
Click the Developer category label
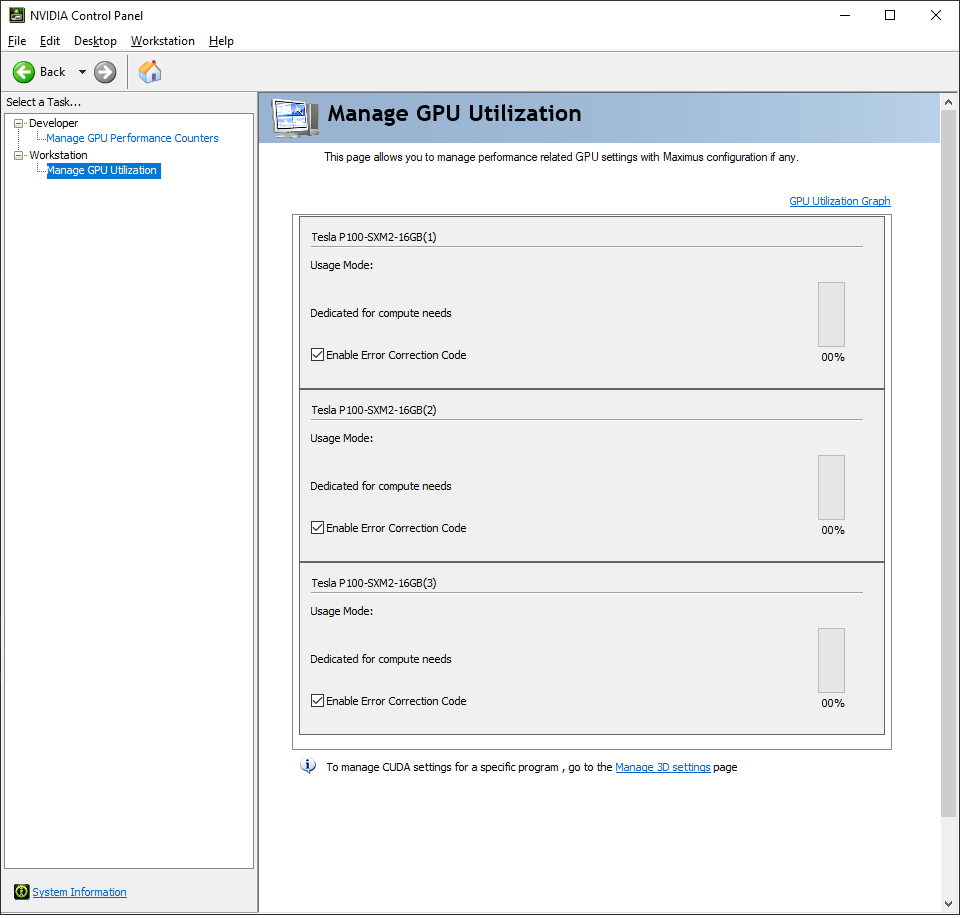pos(54,124)
